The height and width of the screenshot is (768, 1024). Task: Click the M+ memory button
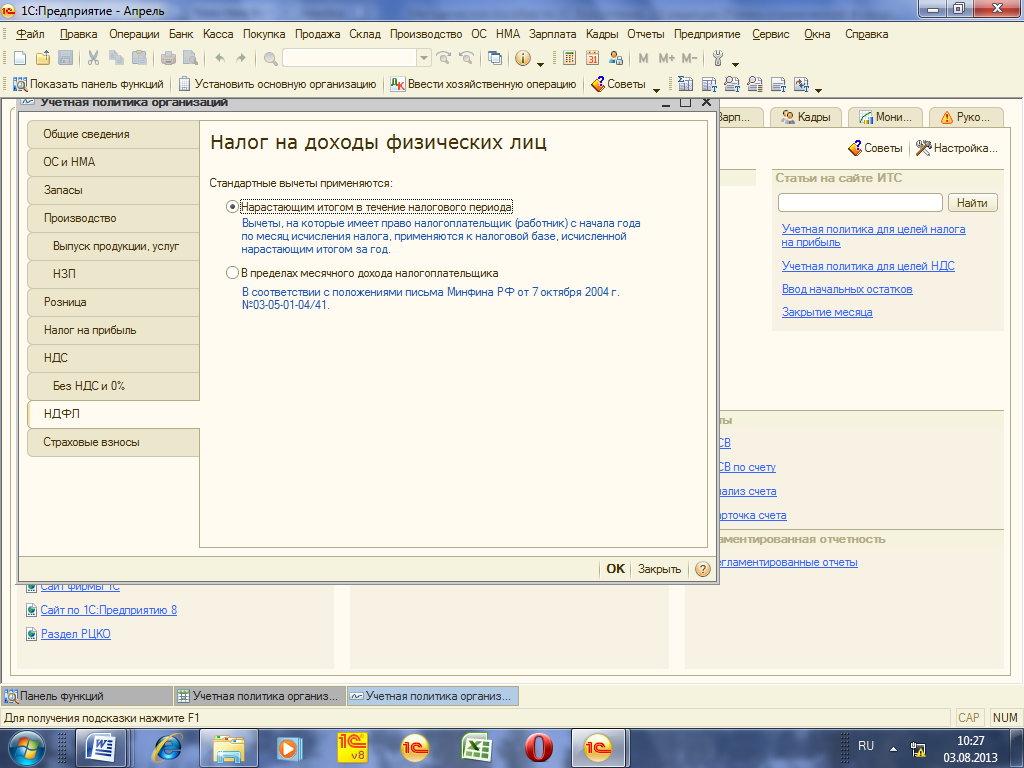pyautogui.click(x=666, y=58)
